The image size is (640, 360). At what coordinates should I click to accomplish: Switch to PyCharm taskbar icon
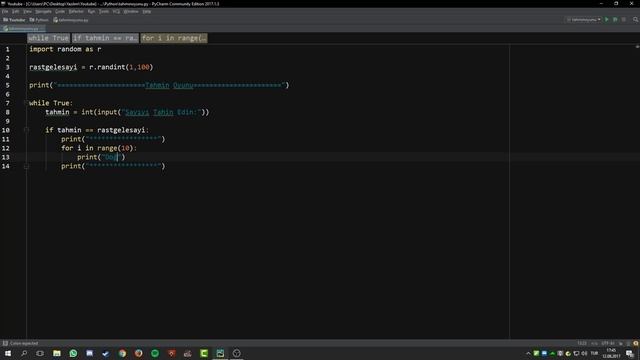click(220, 353)
